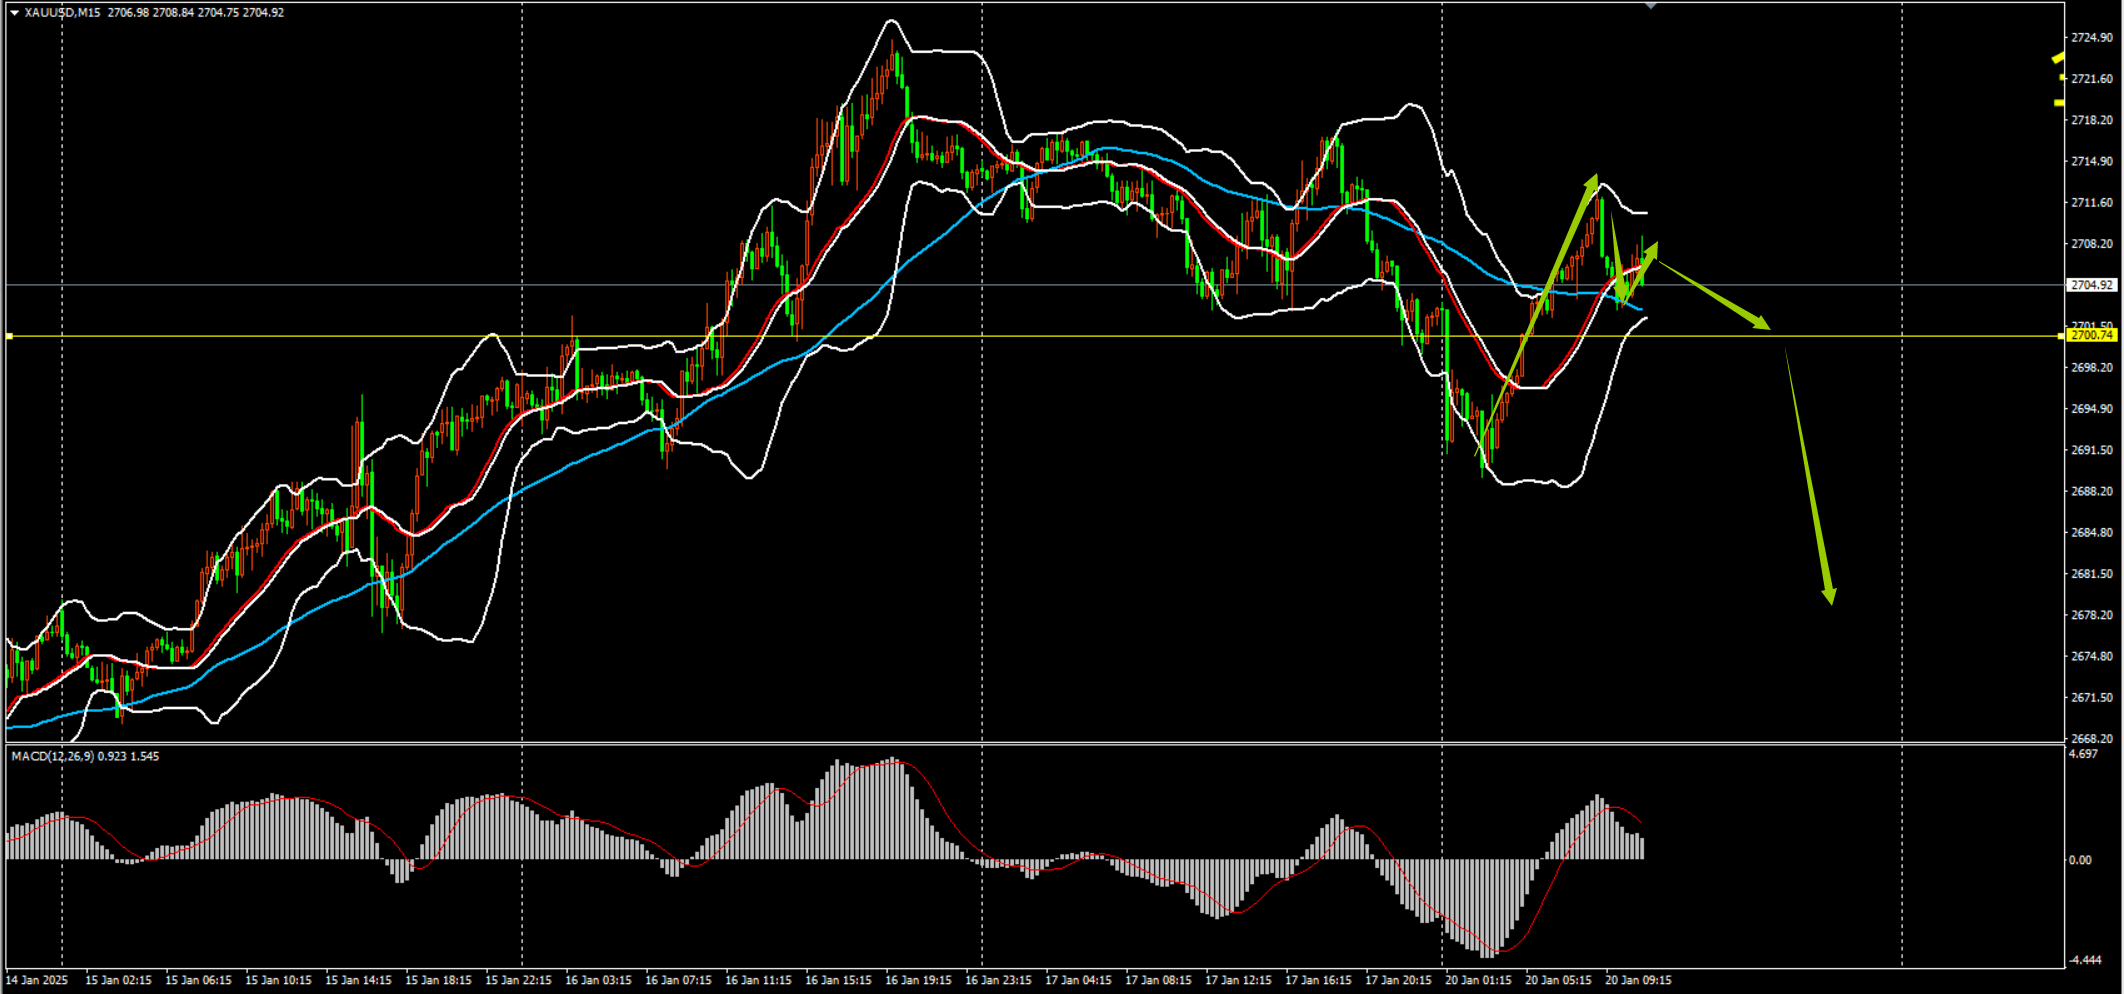
Task: Click the yellow 2700.74 price tag
Action: tap(2092, 335)
